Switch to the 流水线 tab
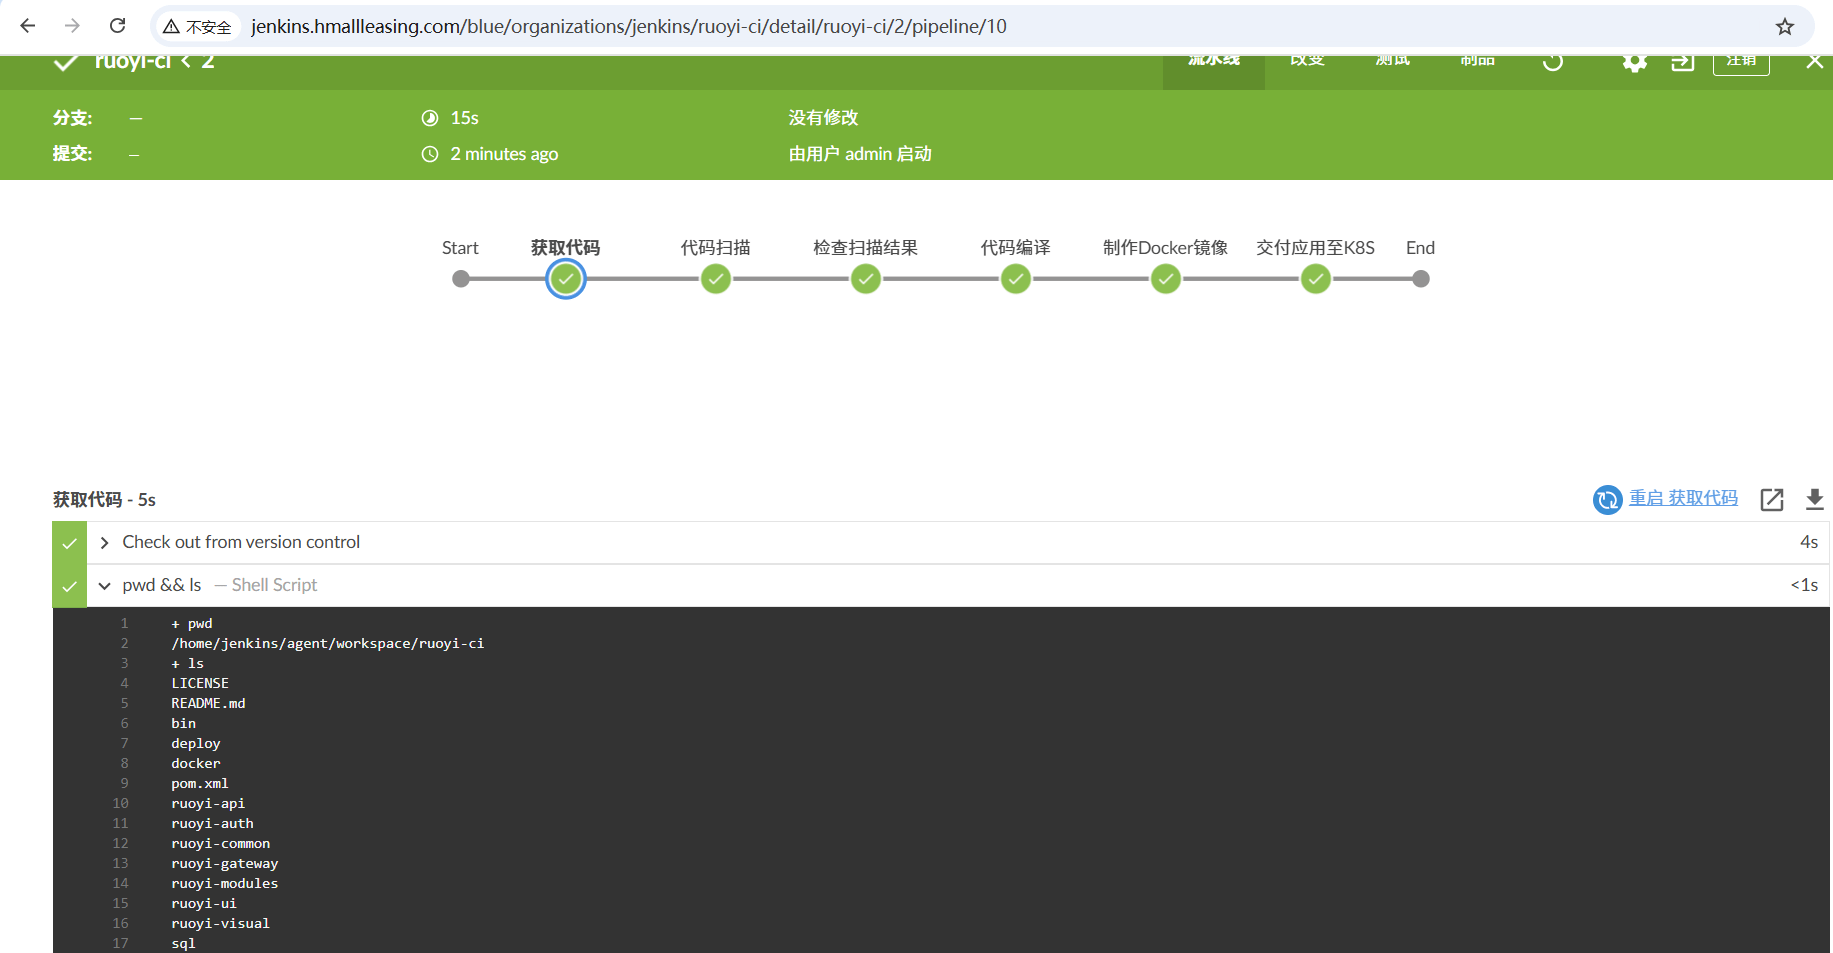This screenshot has height=953, width=1833. click(x=1213, y=62)
